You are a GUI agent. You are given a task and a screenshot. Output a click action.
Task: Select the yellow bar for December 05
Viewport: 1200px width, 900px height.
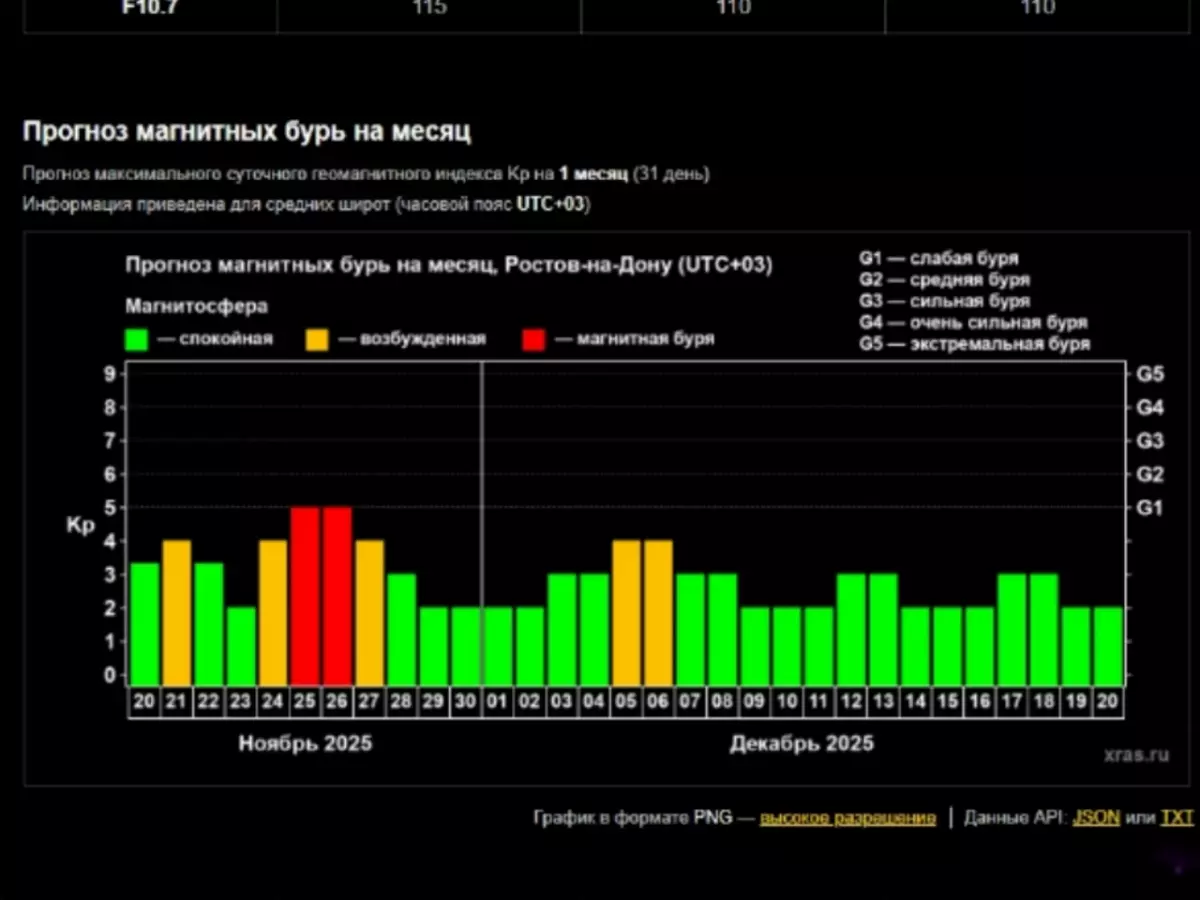626,612
